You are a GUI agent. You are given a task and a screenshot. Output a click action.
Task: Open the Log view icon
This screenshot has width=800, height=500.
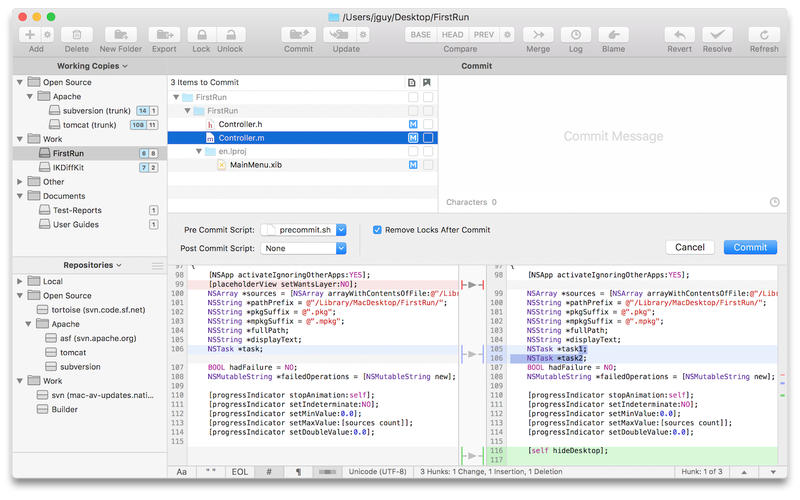(x=576, y=35)
